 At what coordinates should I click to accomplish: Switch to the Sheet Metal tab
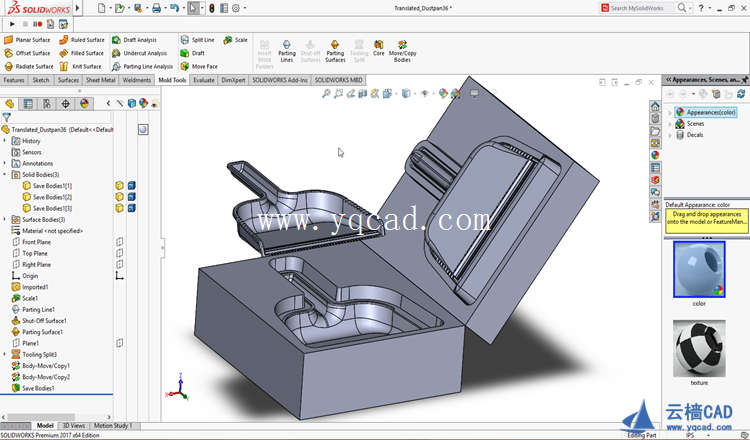[100, 80]
